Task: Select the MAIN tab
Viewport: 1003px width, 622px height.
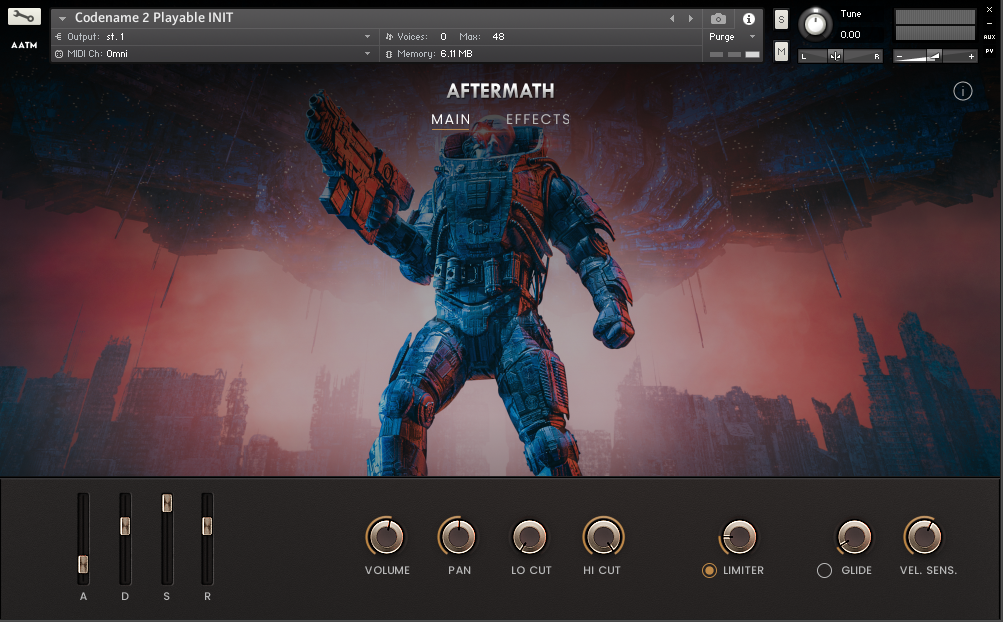Action: pyautogui.click(x=451, y=120)
